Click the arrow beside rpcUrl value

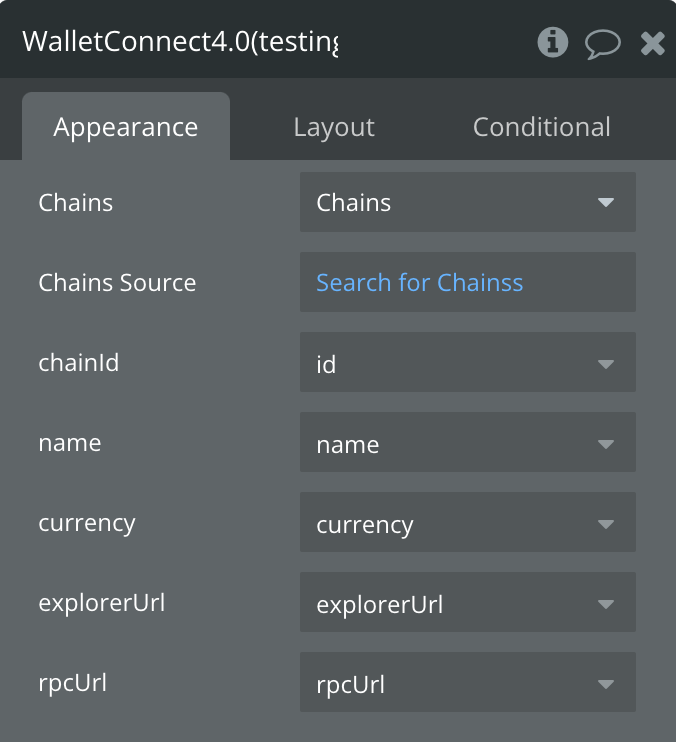605,684
